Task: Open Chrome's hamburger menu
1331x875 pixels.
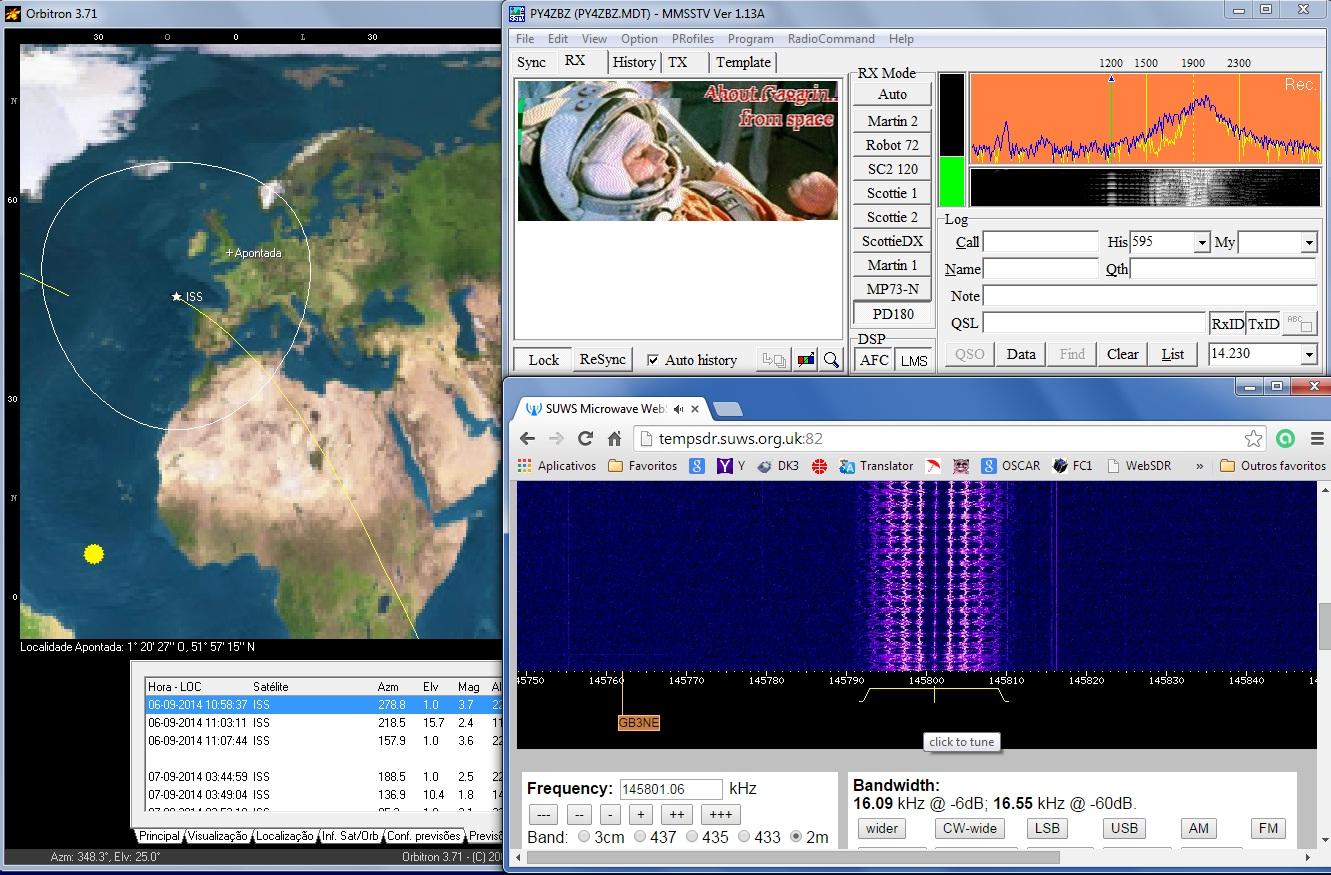Action: (1317, 438)
